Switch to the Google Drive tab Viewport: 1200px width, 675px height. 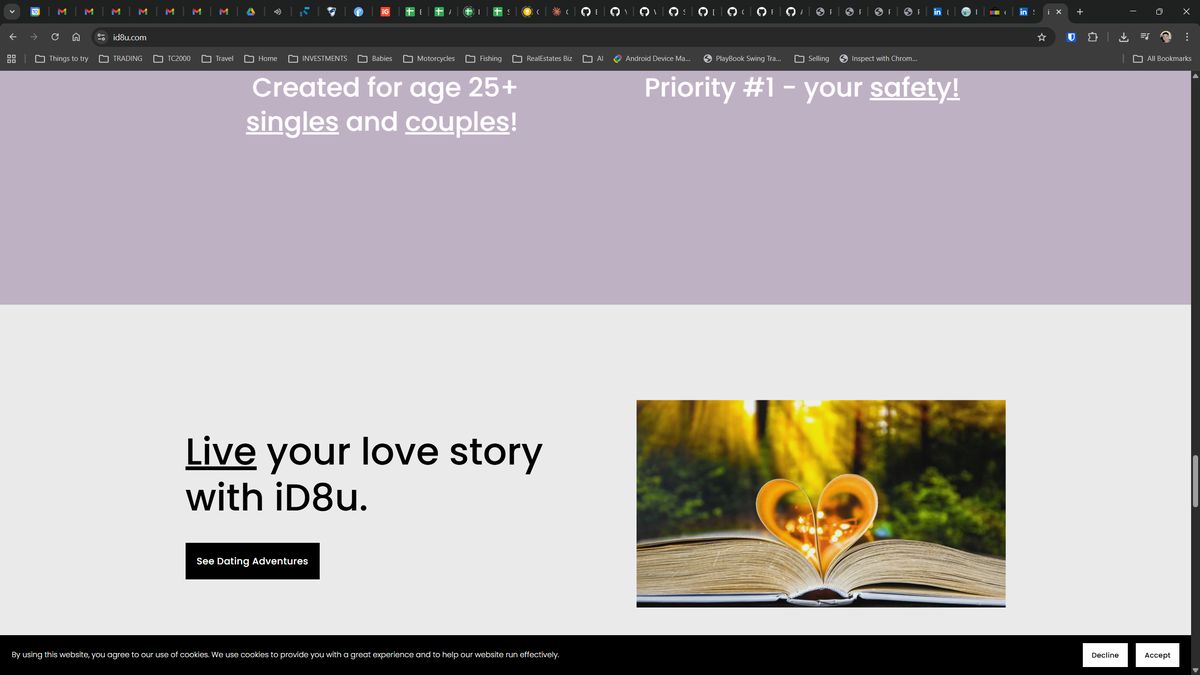(251, 12)
